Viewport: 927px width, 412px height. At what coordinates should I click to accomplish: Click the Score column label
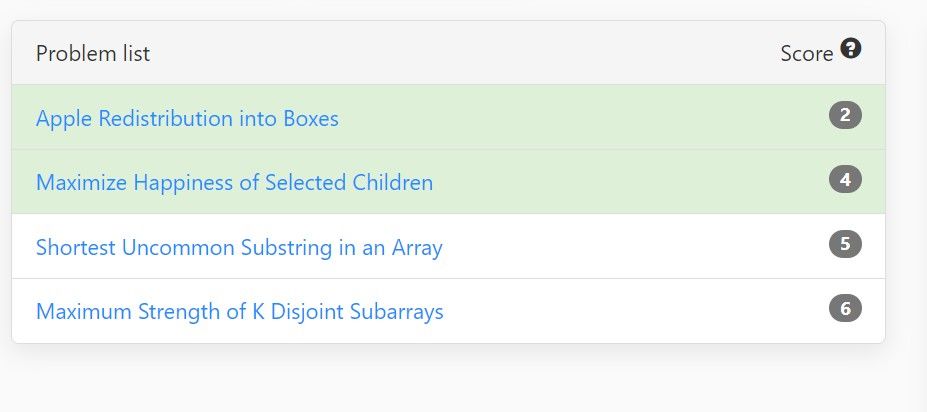coord(806,54)
